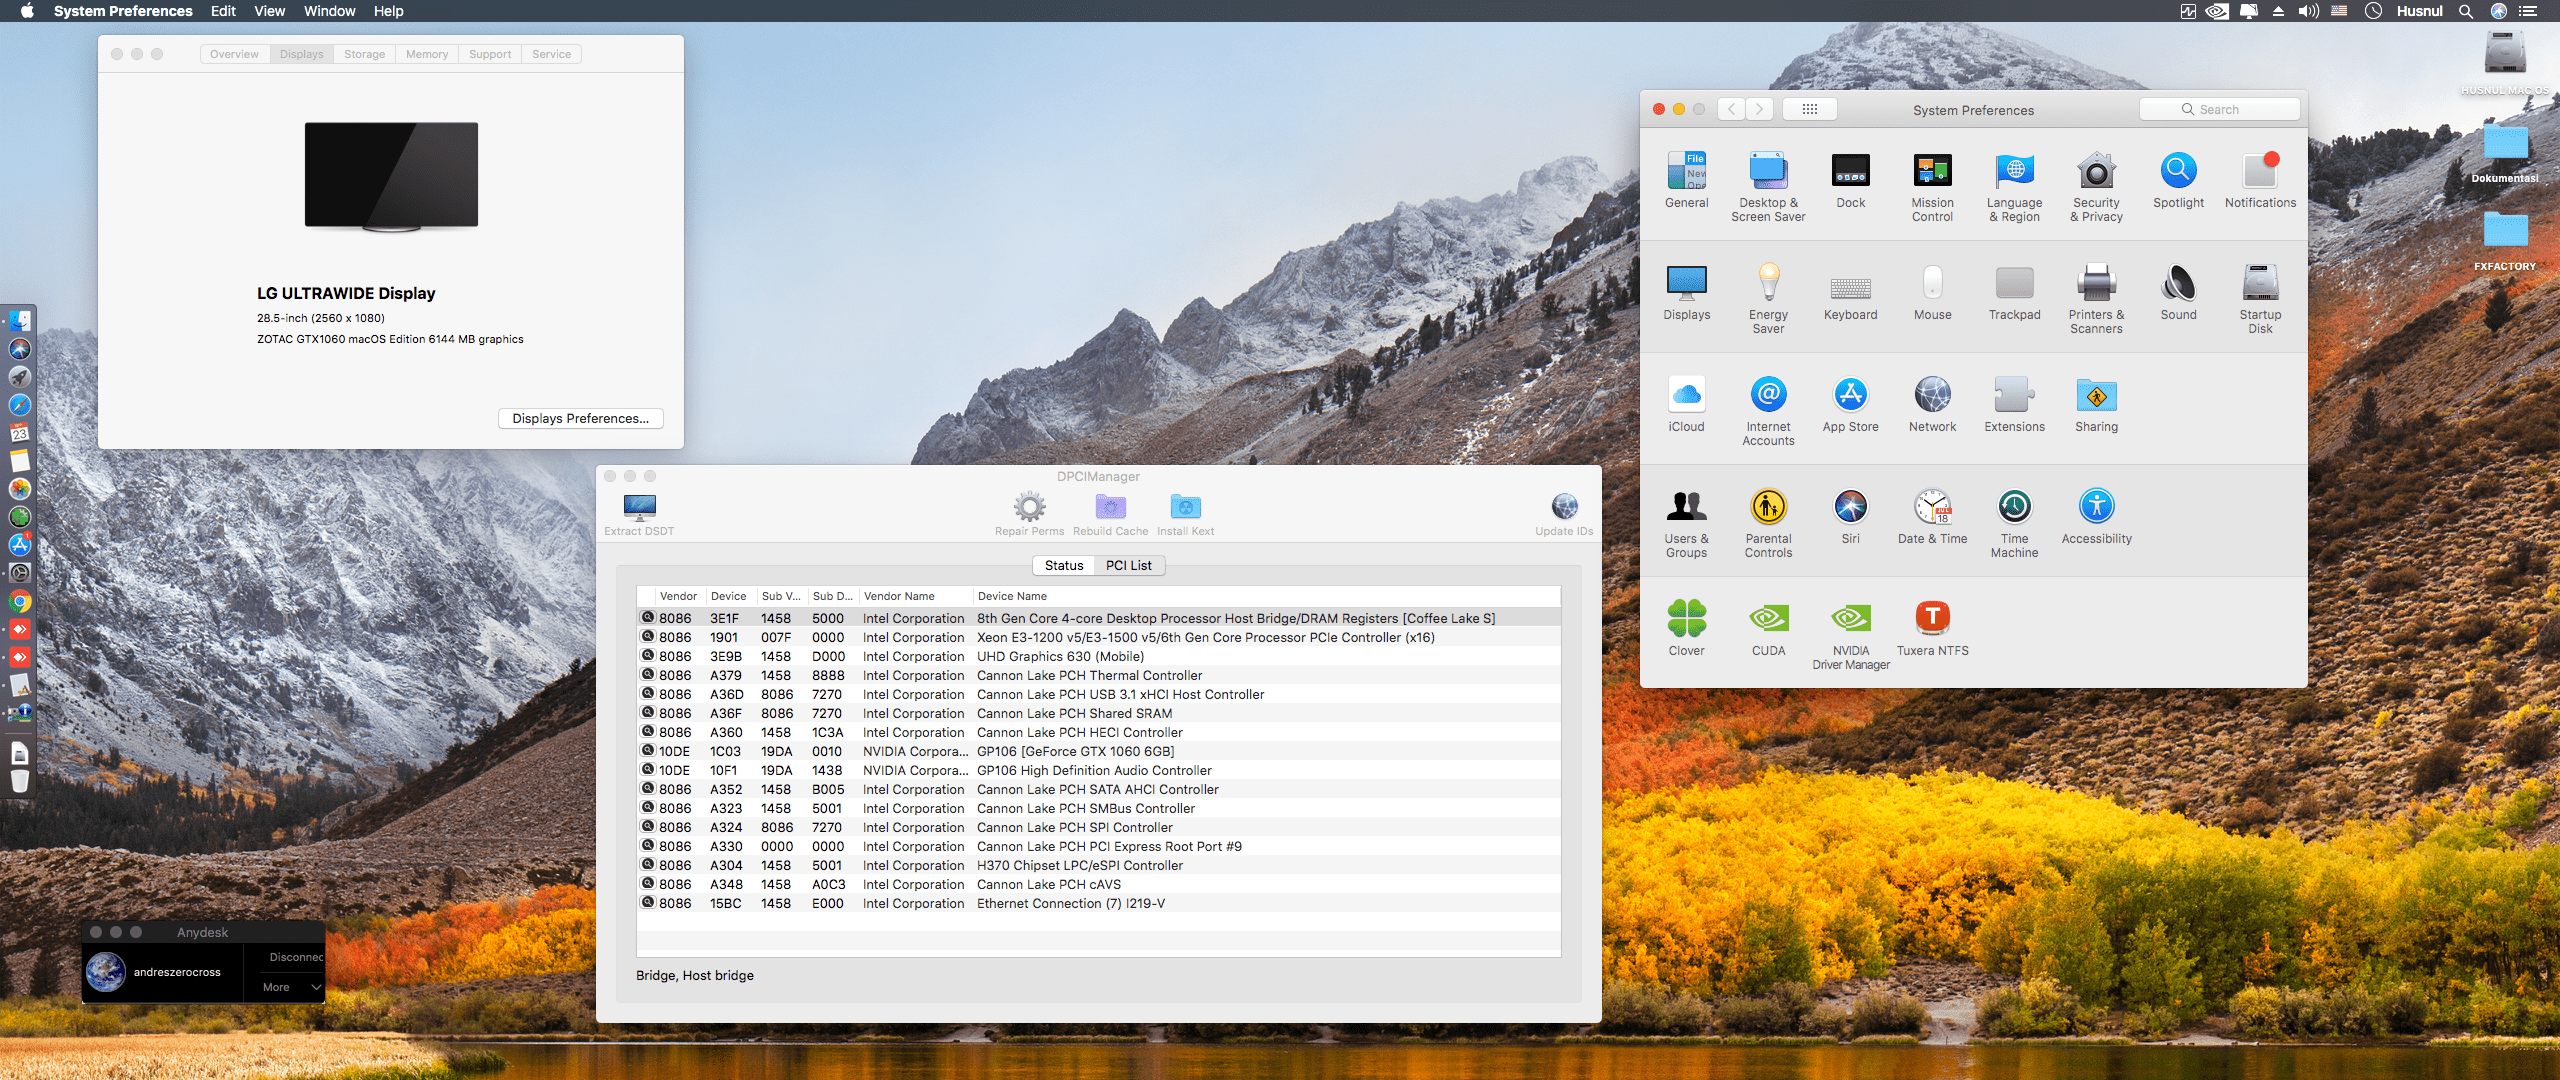Open the Energy Saver preference pane
This screenshot has width=2560, height=1080.
[x=1768, y=296]
